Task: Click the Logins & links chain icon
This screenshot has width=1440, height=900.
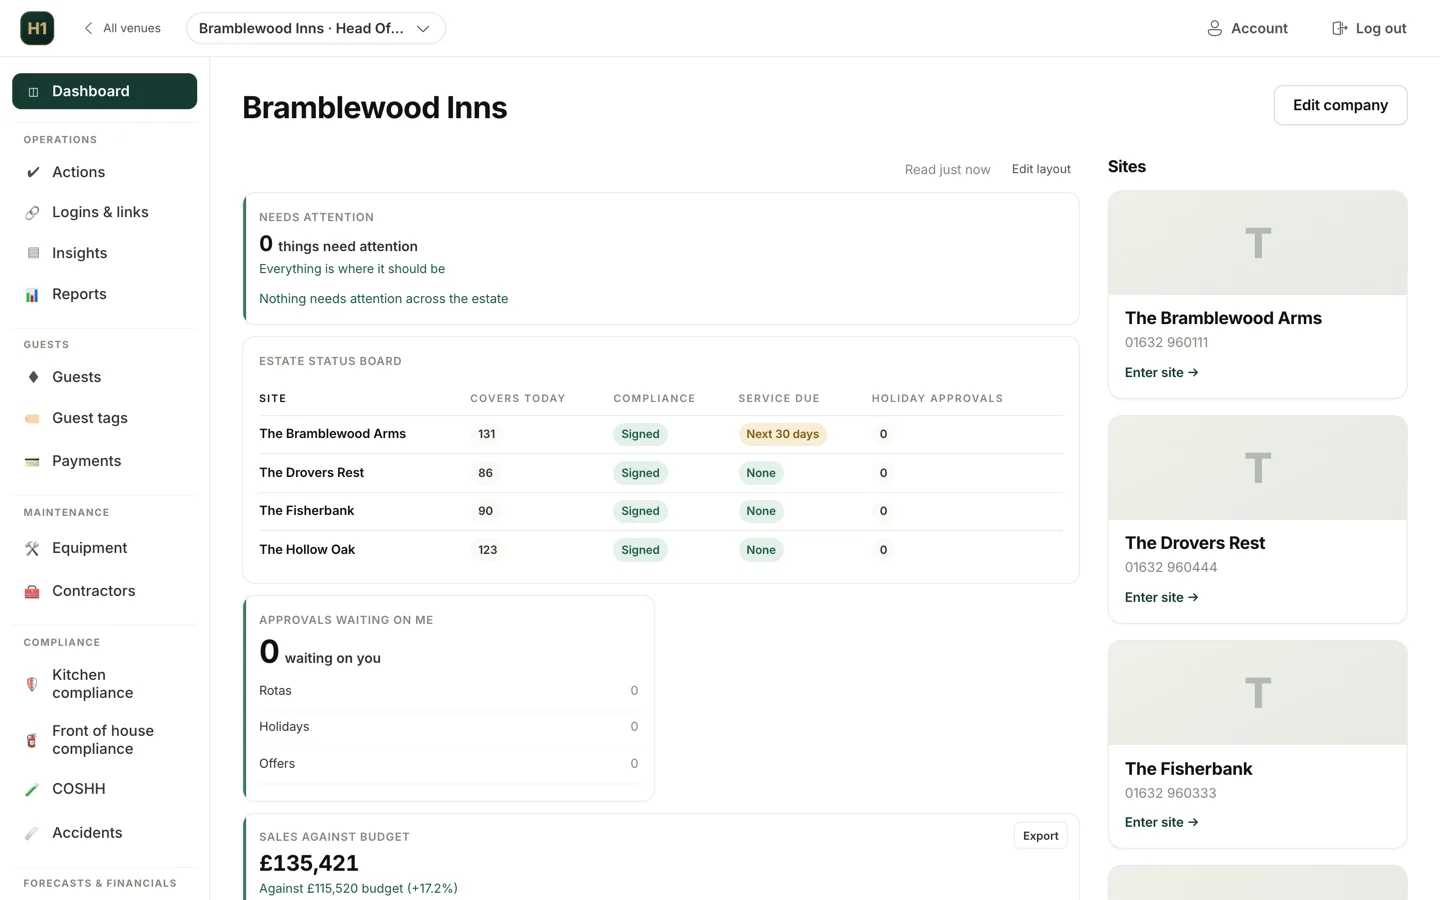Action: pos(33,212)
